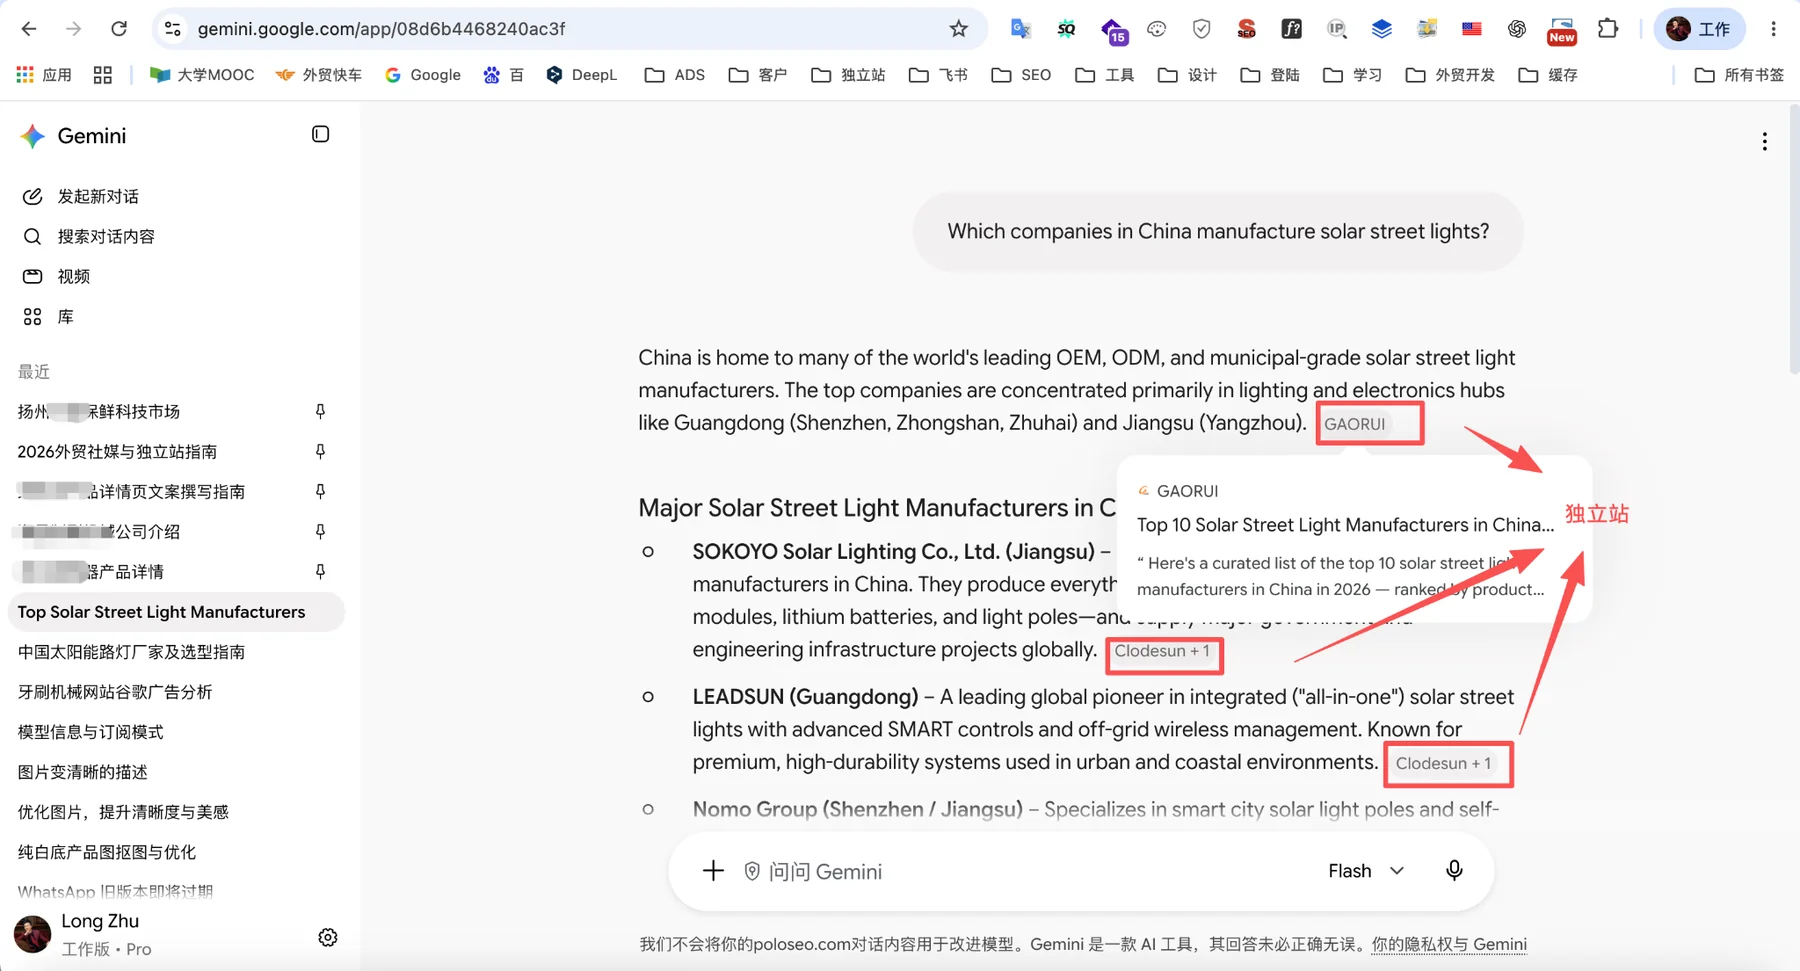This screenshot has height=971, width=1800.
Task: Unpin the 2026外贸社媒与独立站指南 conversation
Action: point(320,451)
